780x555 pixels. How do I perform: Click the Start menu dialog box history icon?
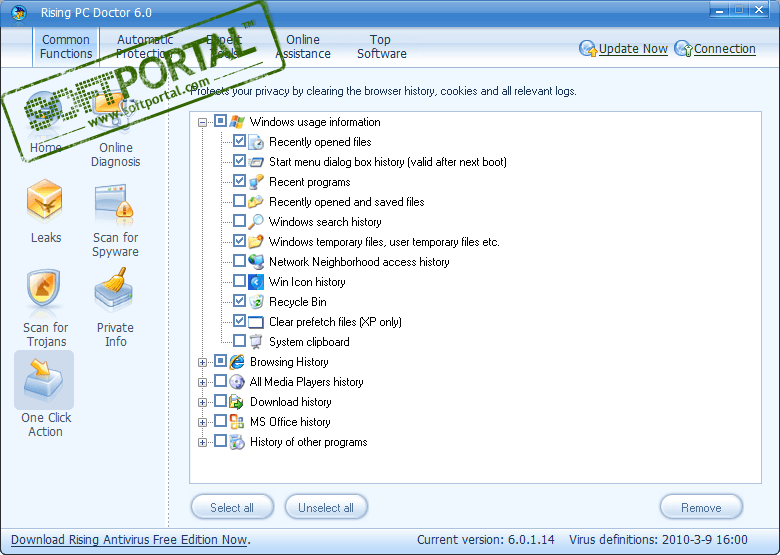click(x=256, y=162)
